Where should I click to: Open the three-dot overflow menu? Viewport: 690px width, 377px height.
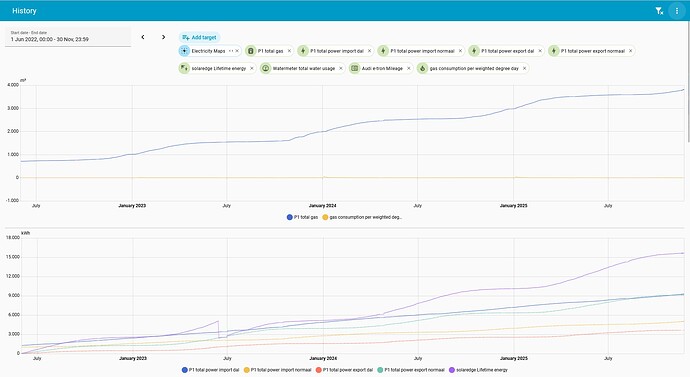pos(677,11)
